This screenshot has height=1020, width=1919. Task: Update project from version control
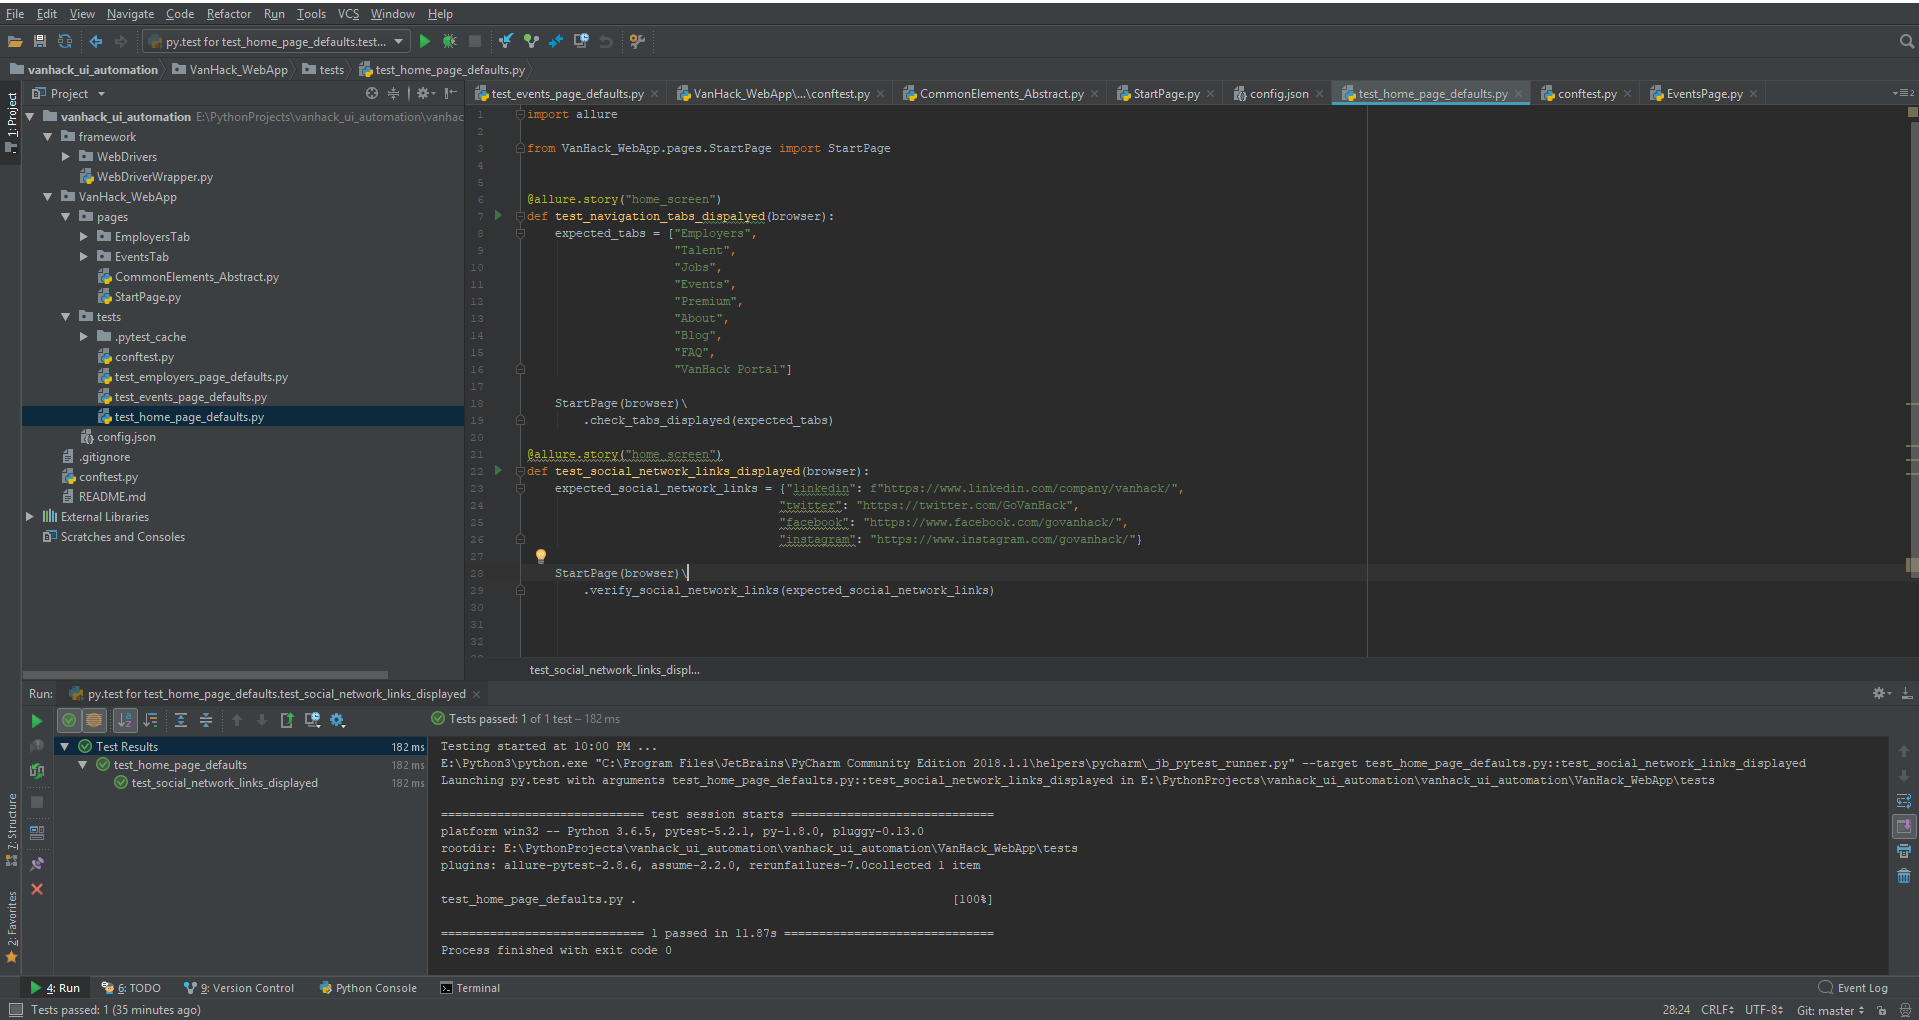click(505, 41)
